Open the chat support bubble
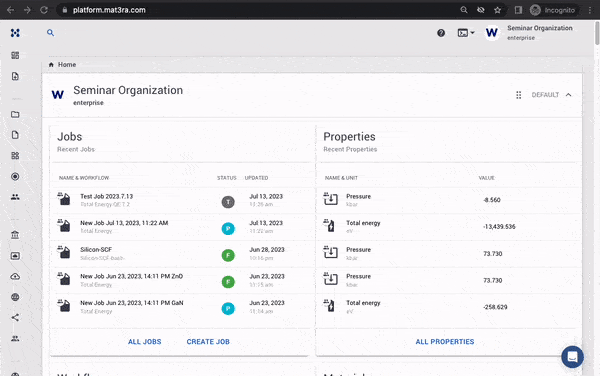This screenshot has height=376, width=600. pos(572,356)
